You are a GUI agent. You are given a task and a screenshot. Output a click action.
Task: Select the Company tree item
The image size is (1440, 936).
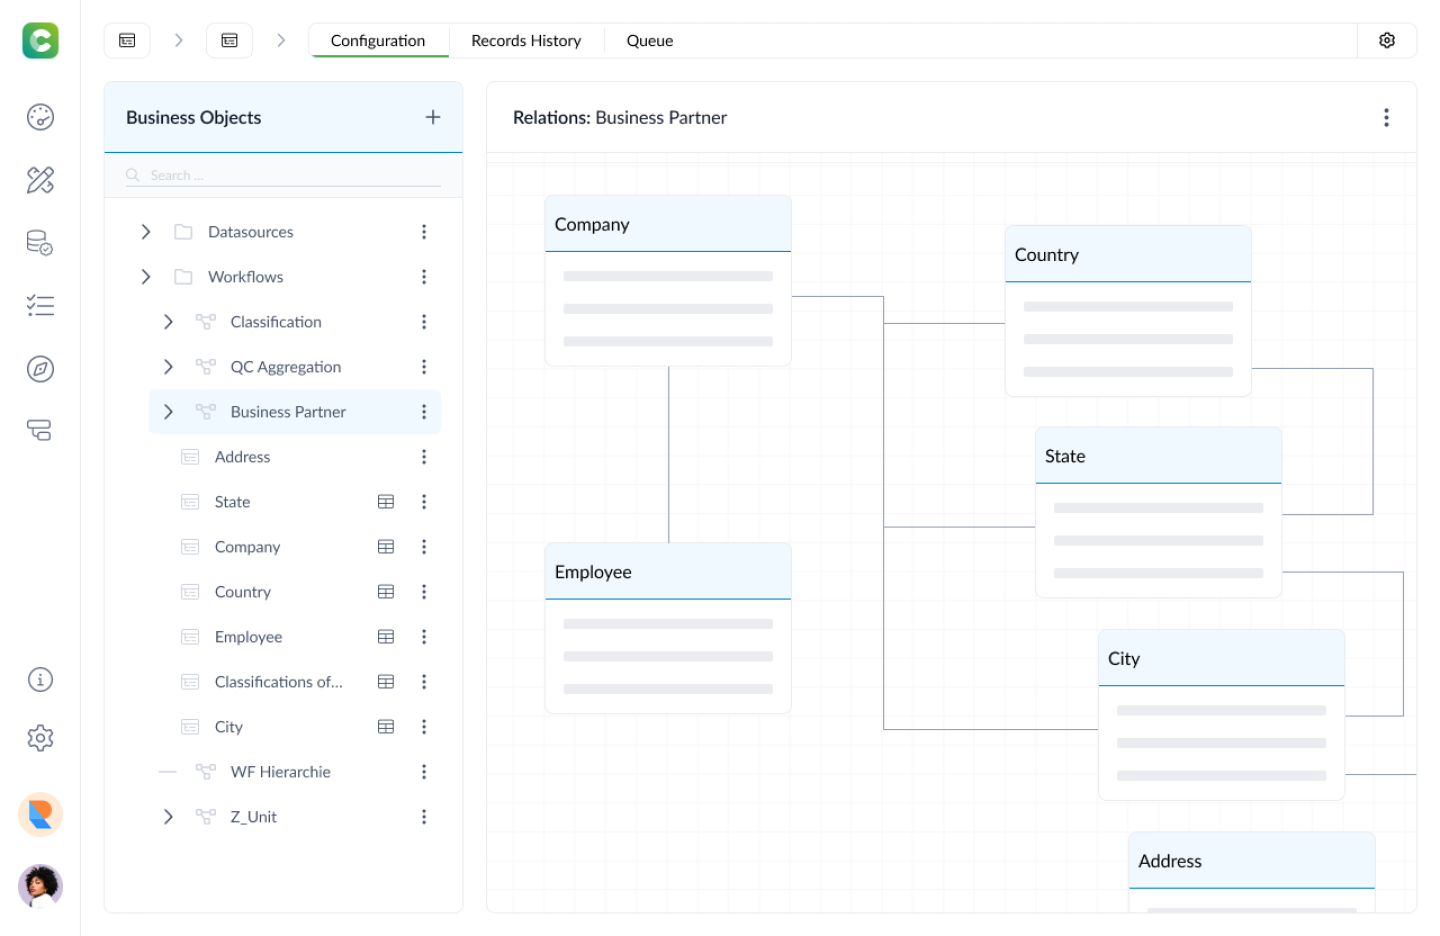(247, 547)
